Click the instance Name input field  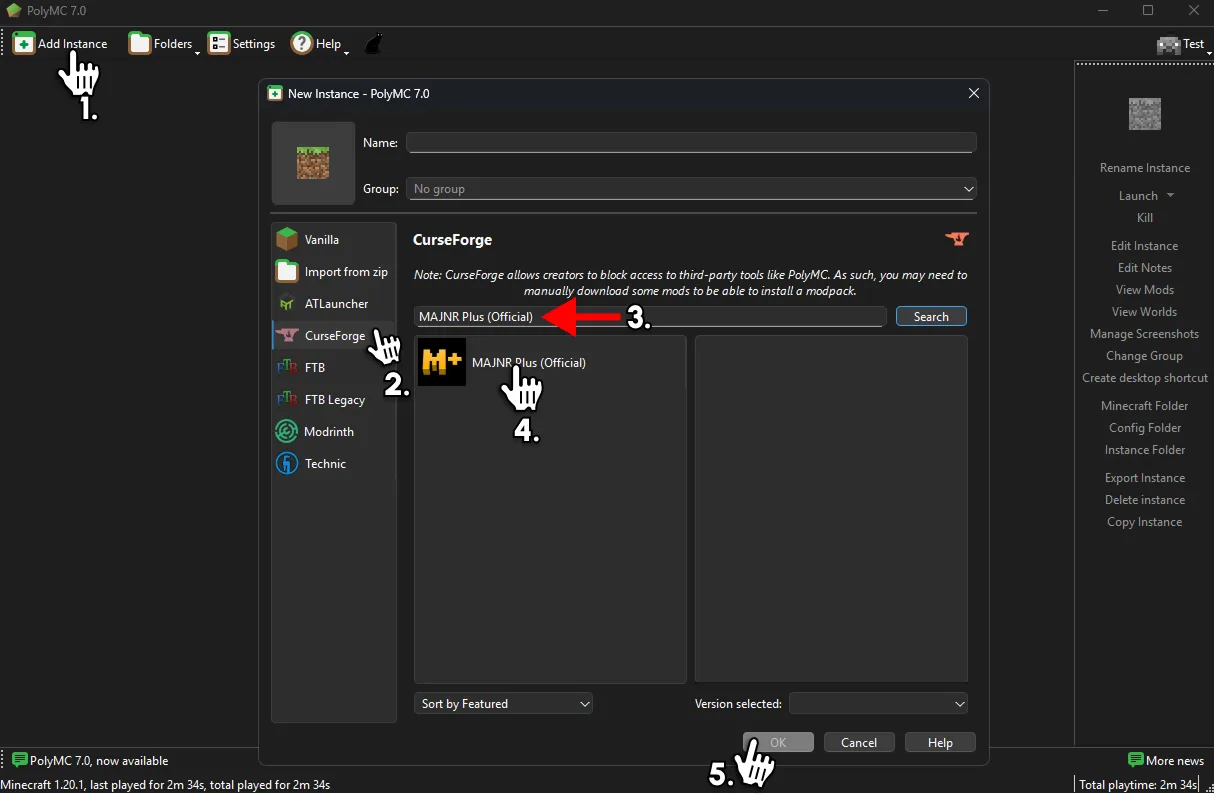(691, 143)
